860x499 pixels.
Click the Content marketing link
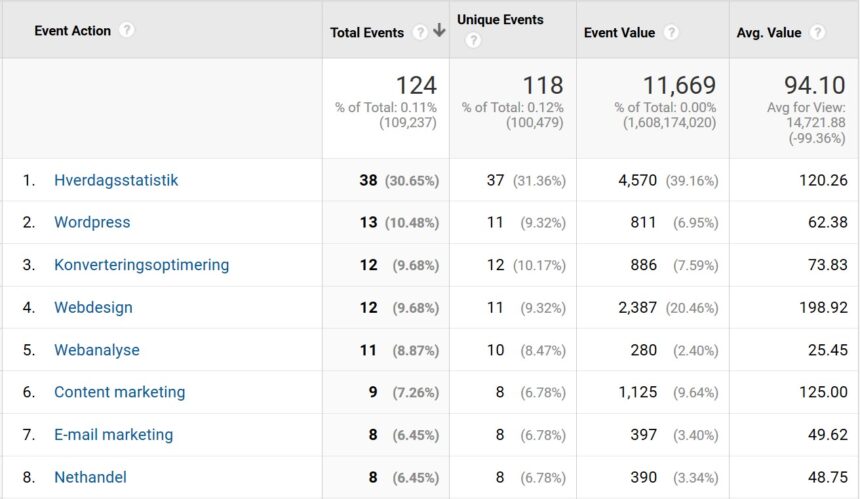tap(119, 392)
